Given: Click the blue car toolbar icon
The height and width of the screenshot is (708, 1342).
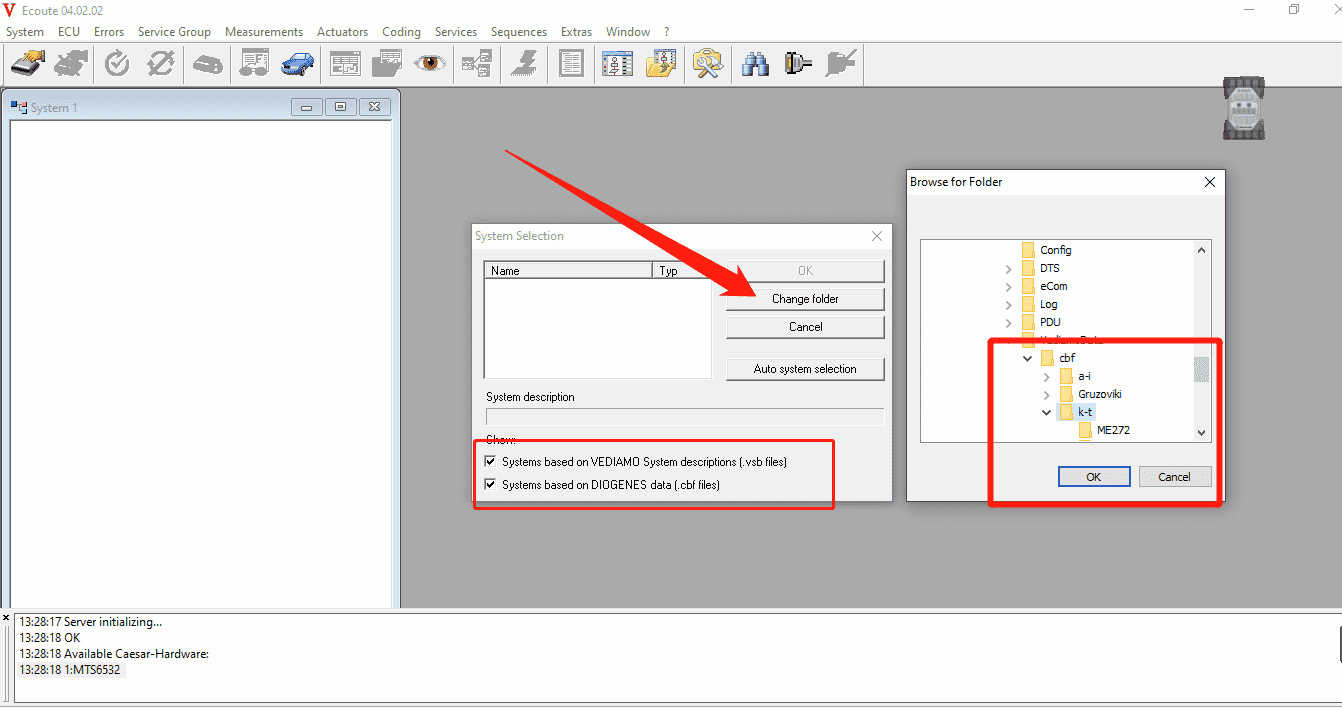Looking at the screenshot, I should pyautogui.click(x=297, y=64).
